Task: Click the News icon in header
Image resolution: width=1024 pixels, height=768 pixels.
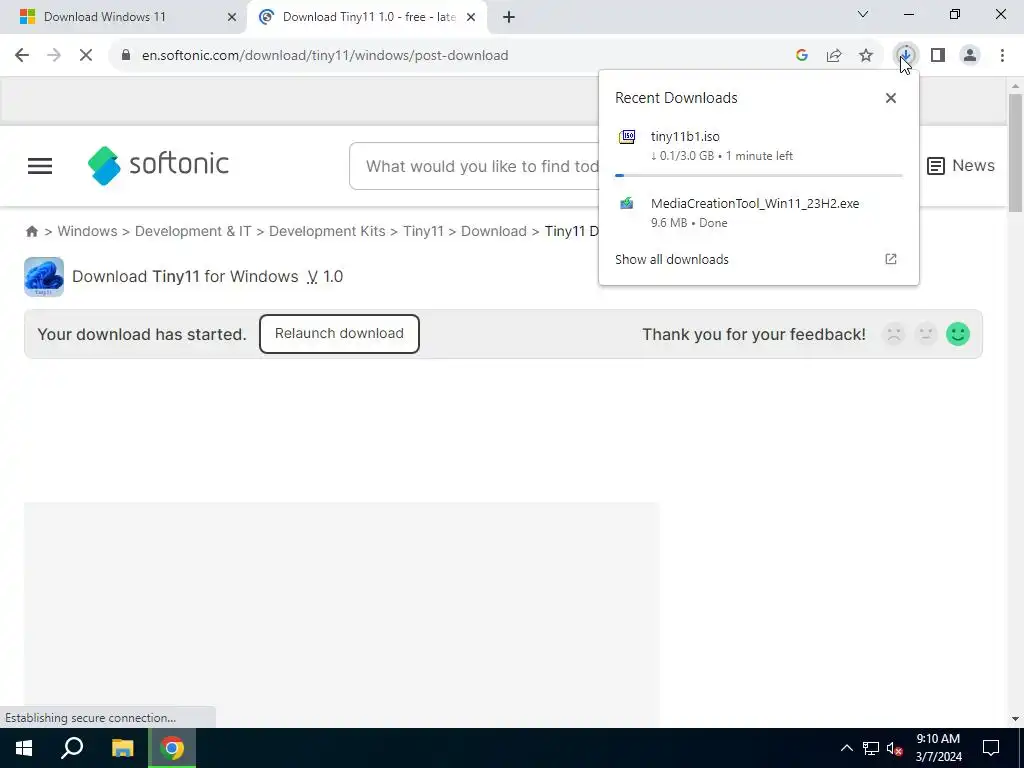Action: click(x=936, y=166)
